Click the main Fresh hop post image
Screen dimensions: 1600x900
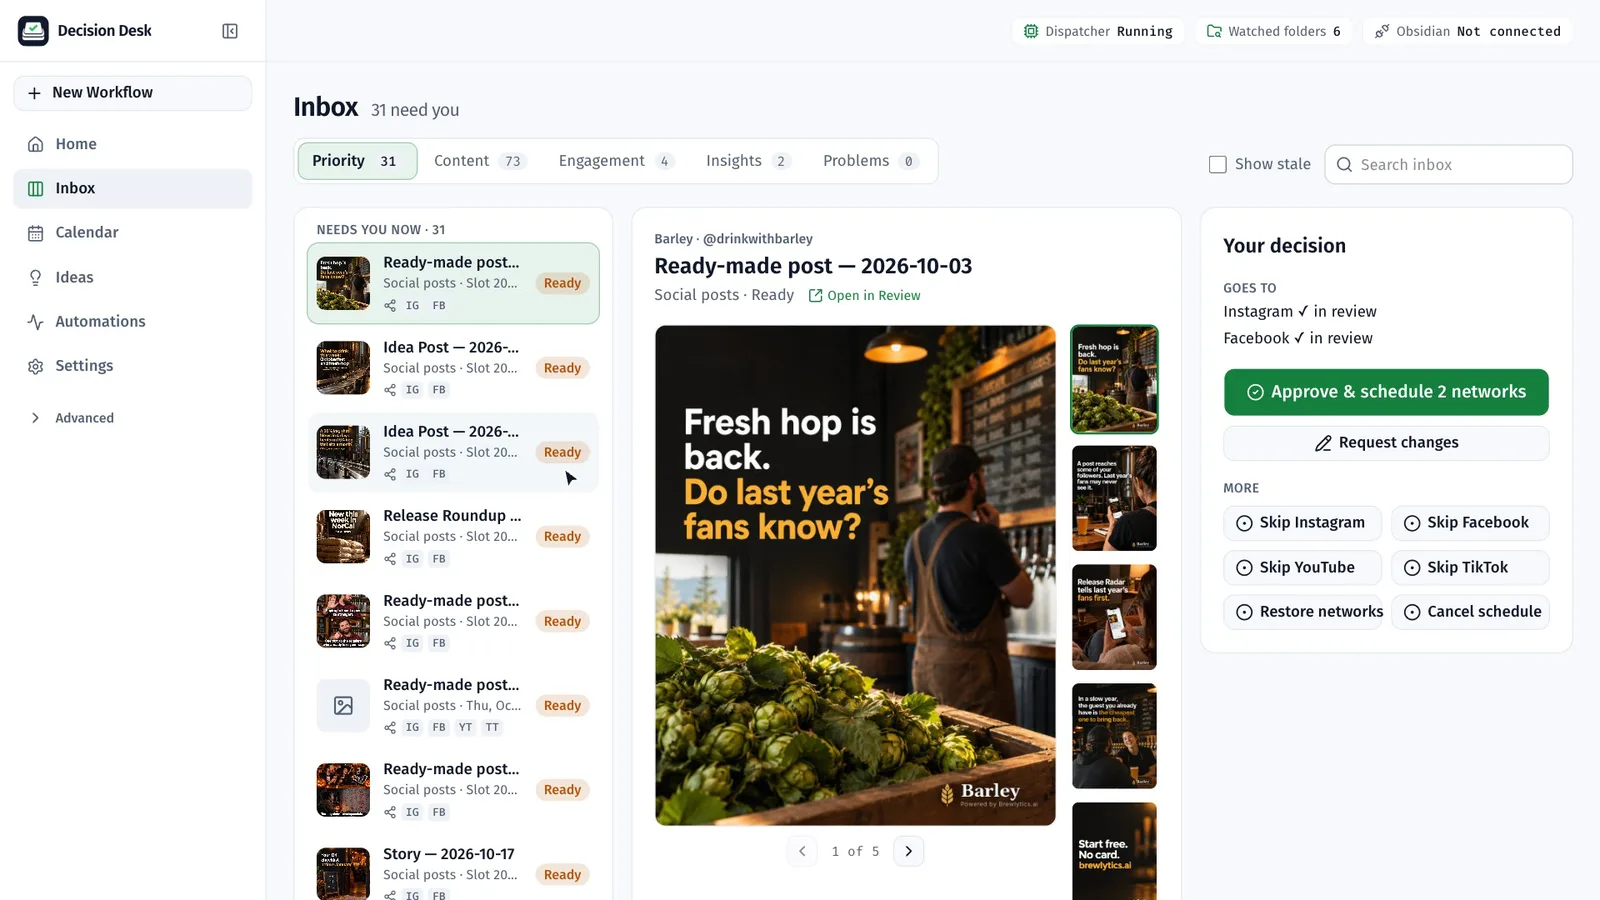[855, 575]
